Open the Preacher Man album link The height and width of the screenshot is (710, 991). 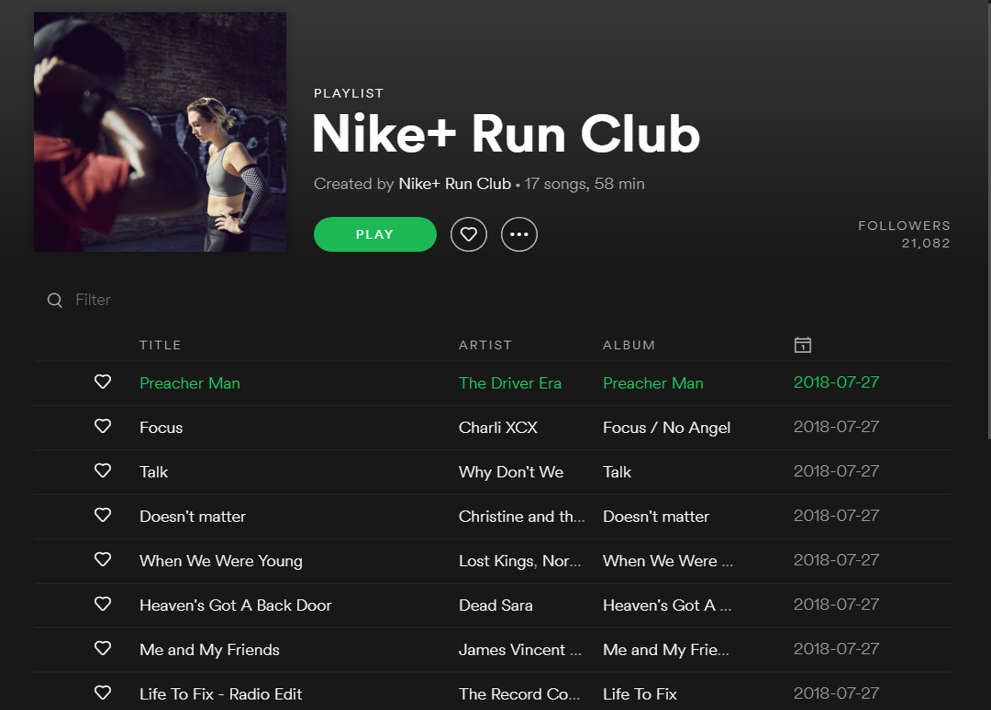coord(653,383)
